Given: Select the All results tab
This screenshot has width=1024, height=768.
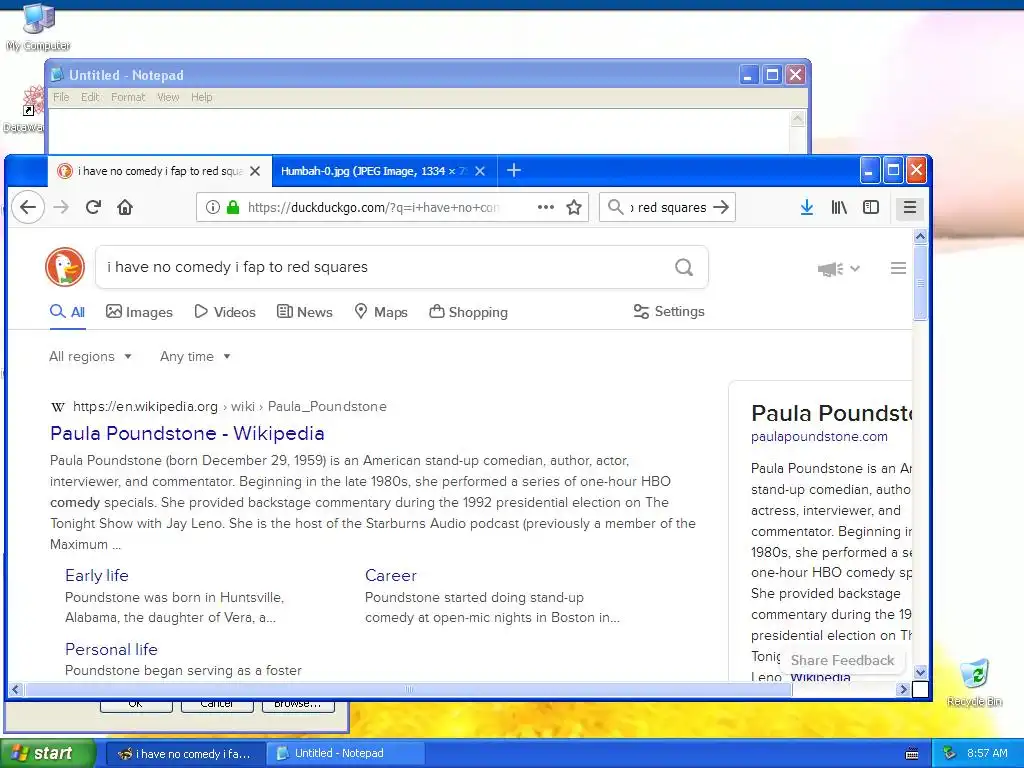Looking at the screenshot, I should [x=67, y=312].
